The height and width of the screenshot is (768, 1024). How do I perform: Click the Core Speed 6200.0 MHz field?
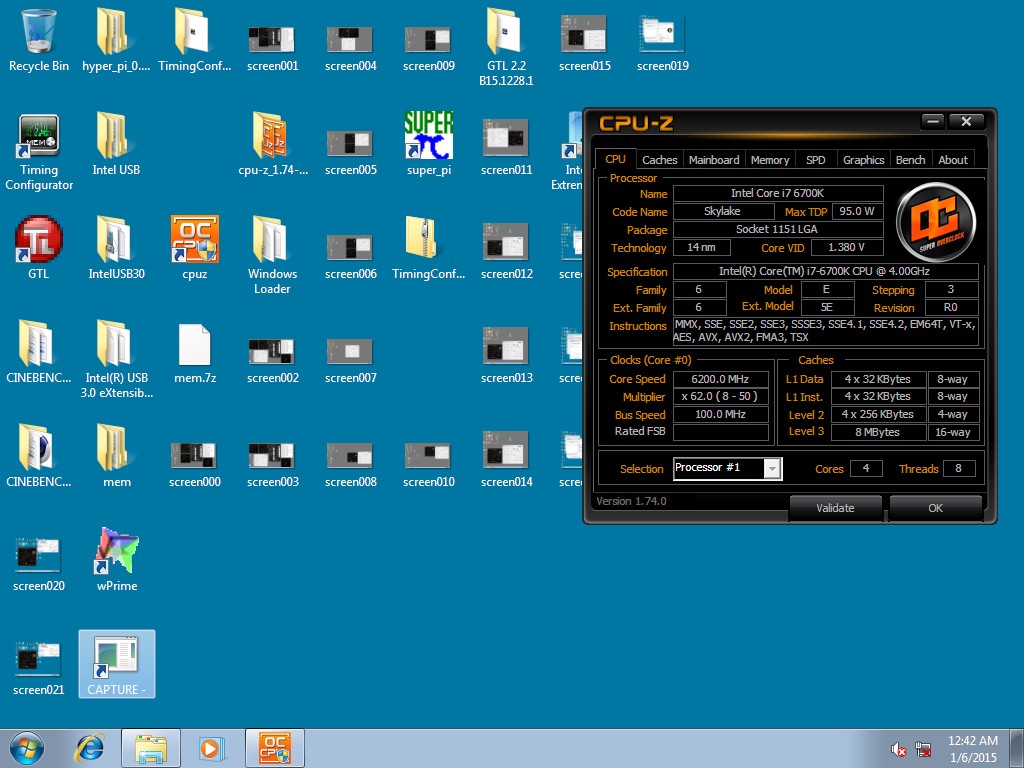click(720, 379)
